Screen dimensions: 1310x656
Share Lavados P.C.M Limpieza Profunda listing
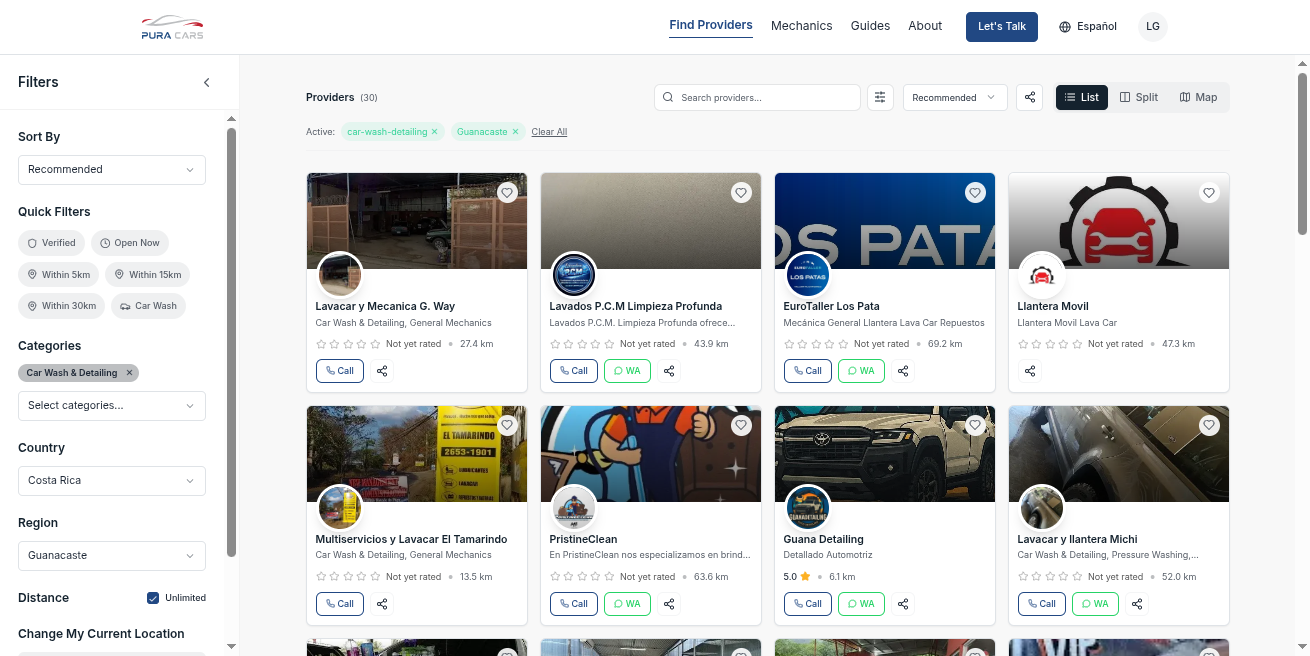670,371
